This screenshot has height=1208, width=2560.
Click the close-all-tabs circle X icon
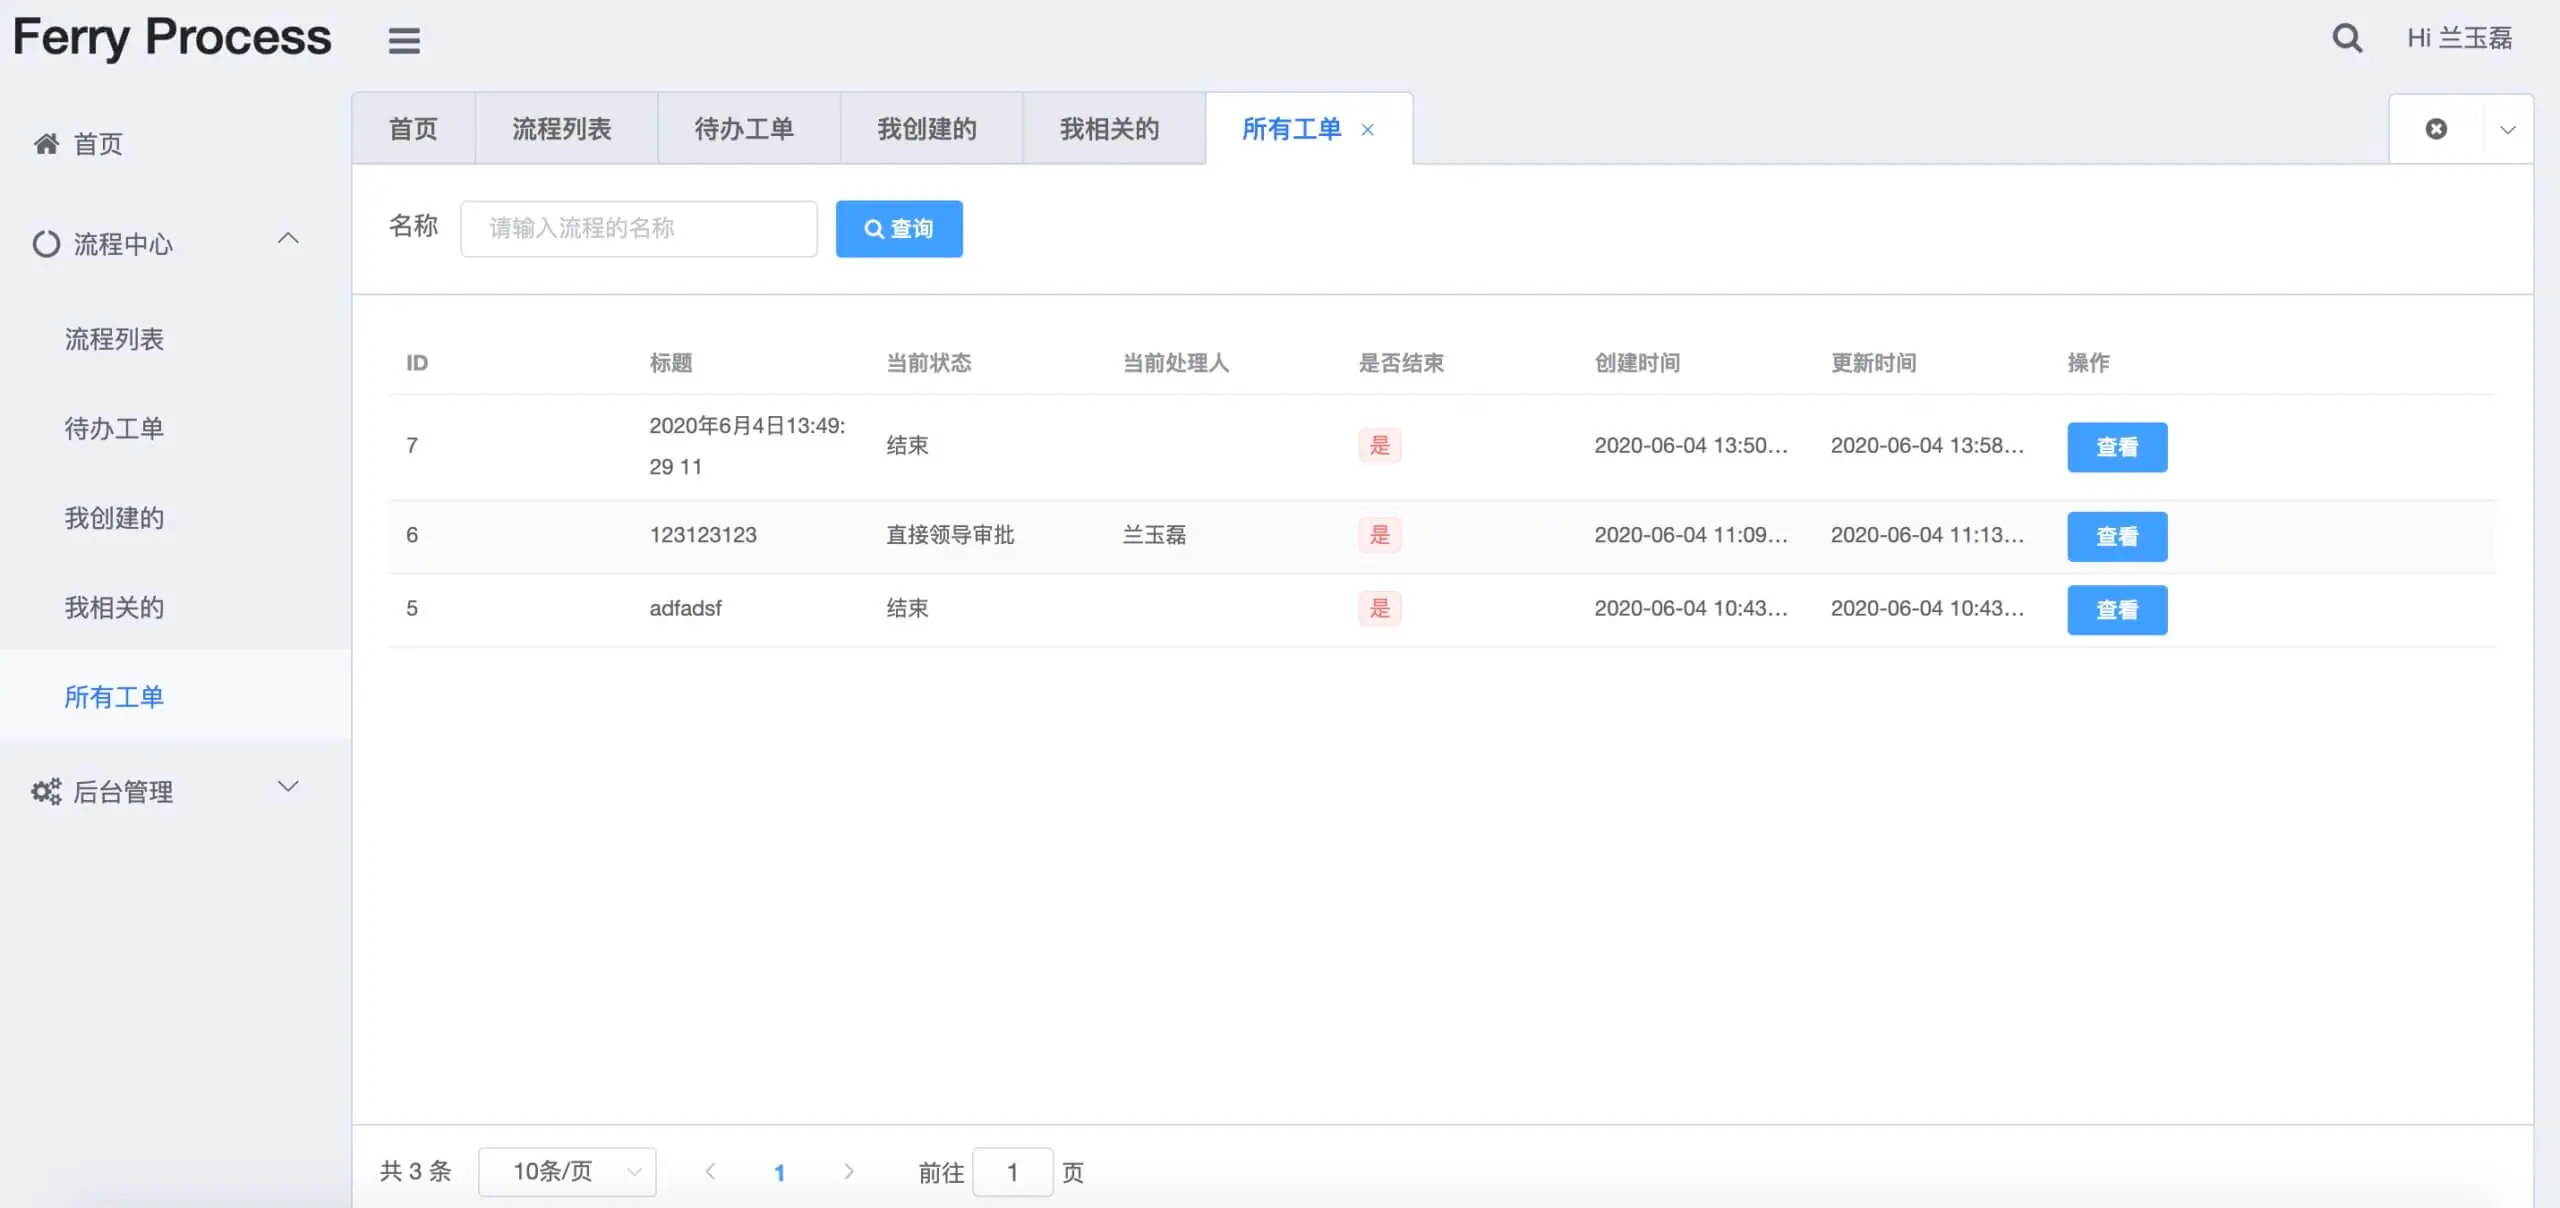point(2436,129)
